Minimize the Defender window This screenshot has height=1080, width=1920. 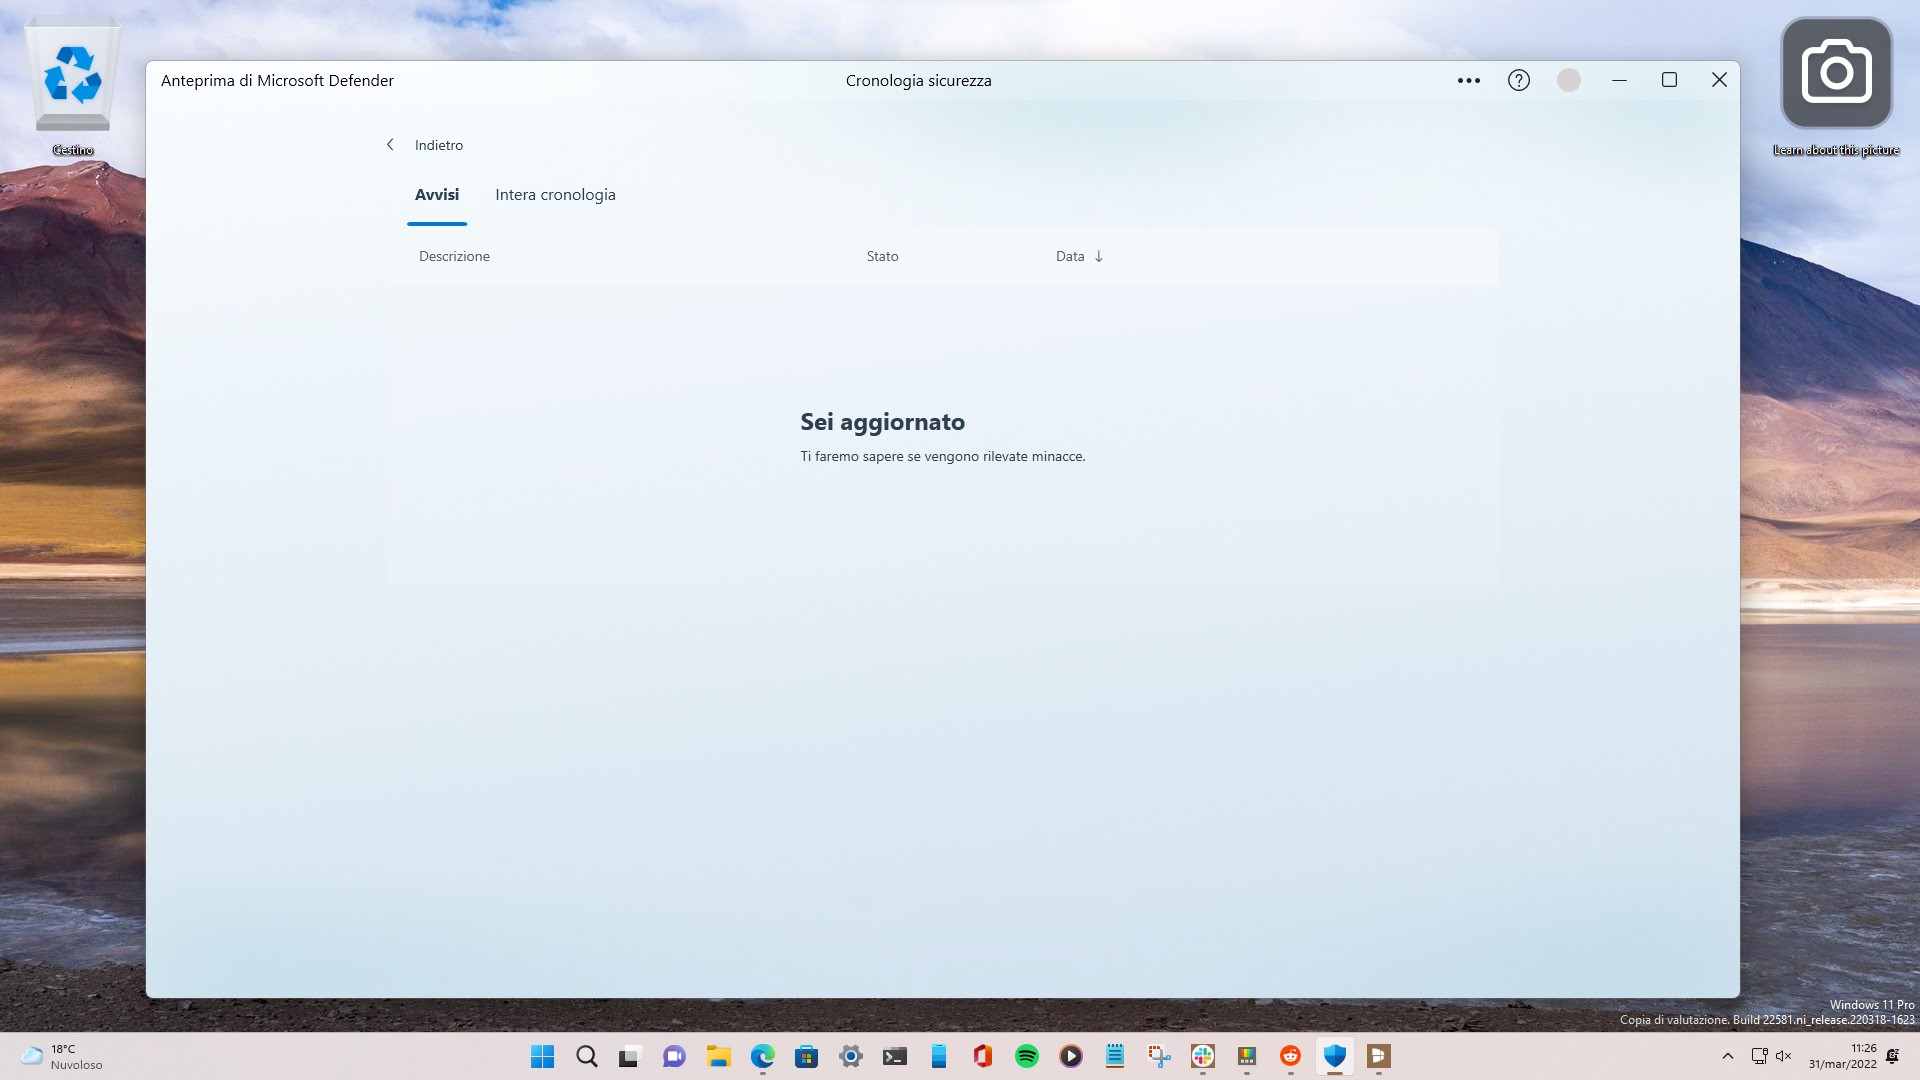pos(1619,80)
